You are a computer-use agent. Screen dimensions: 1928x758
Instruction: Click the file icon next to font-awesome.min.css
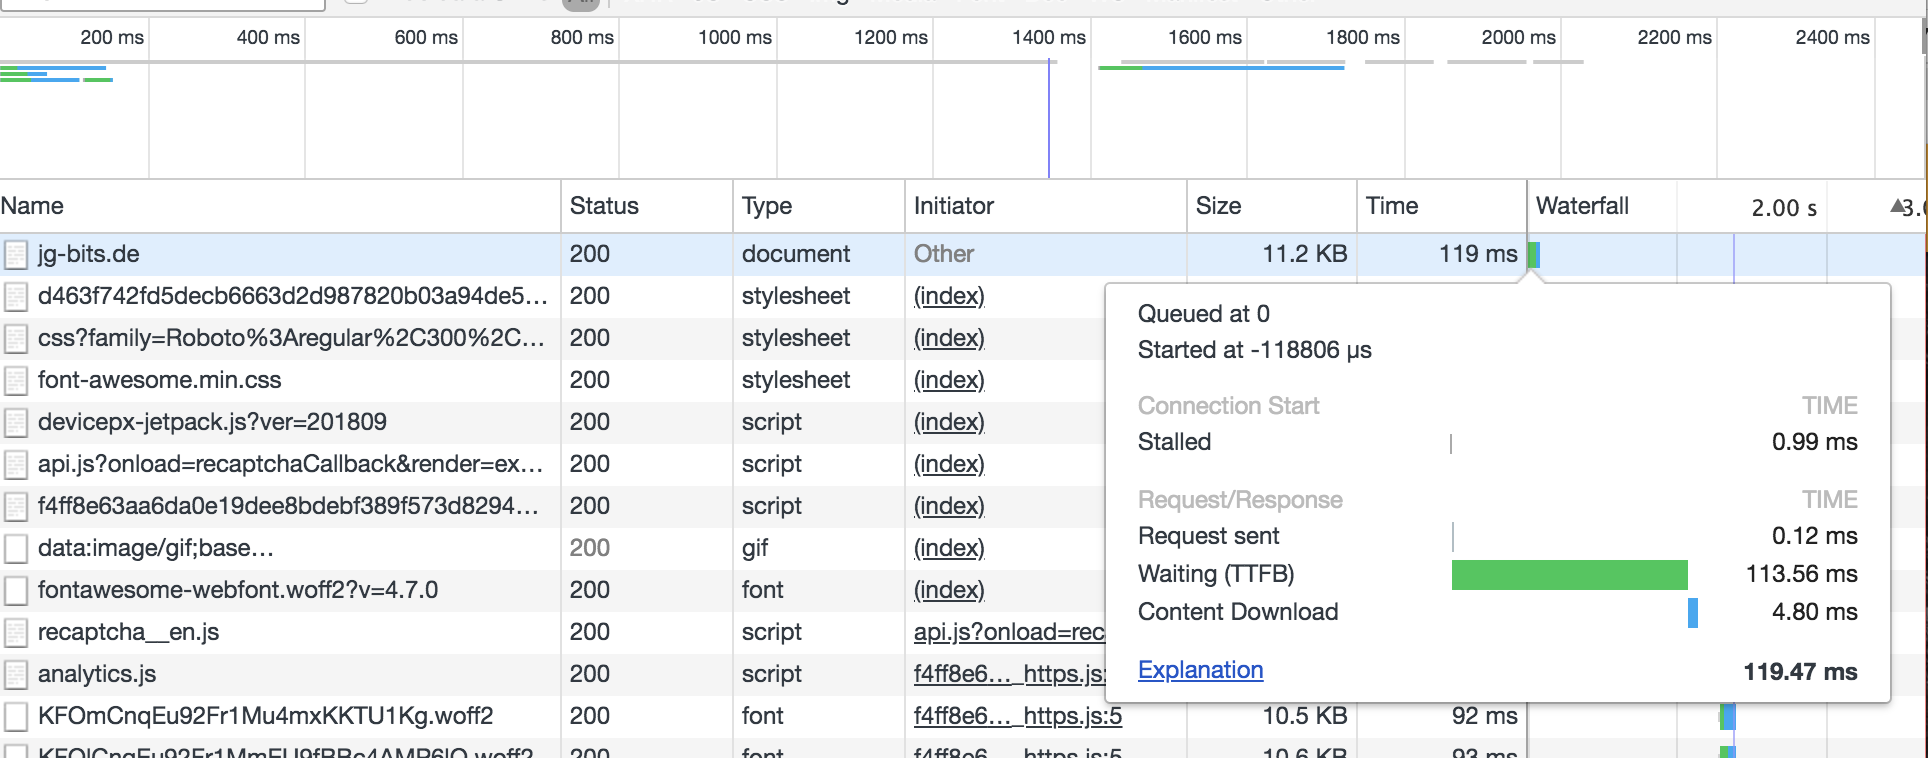pyautogui.click(x=16, y=381)
